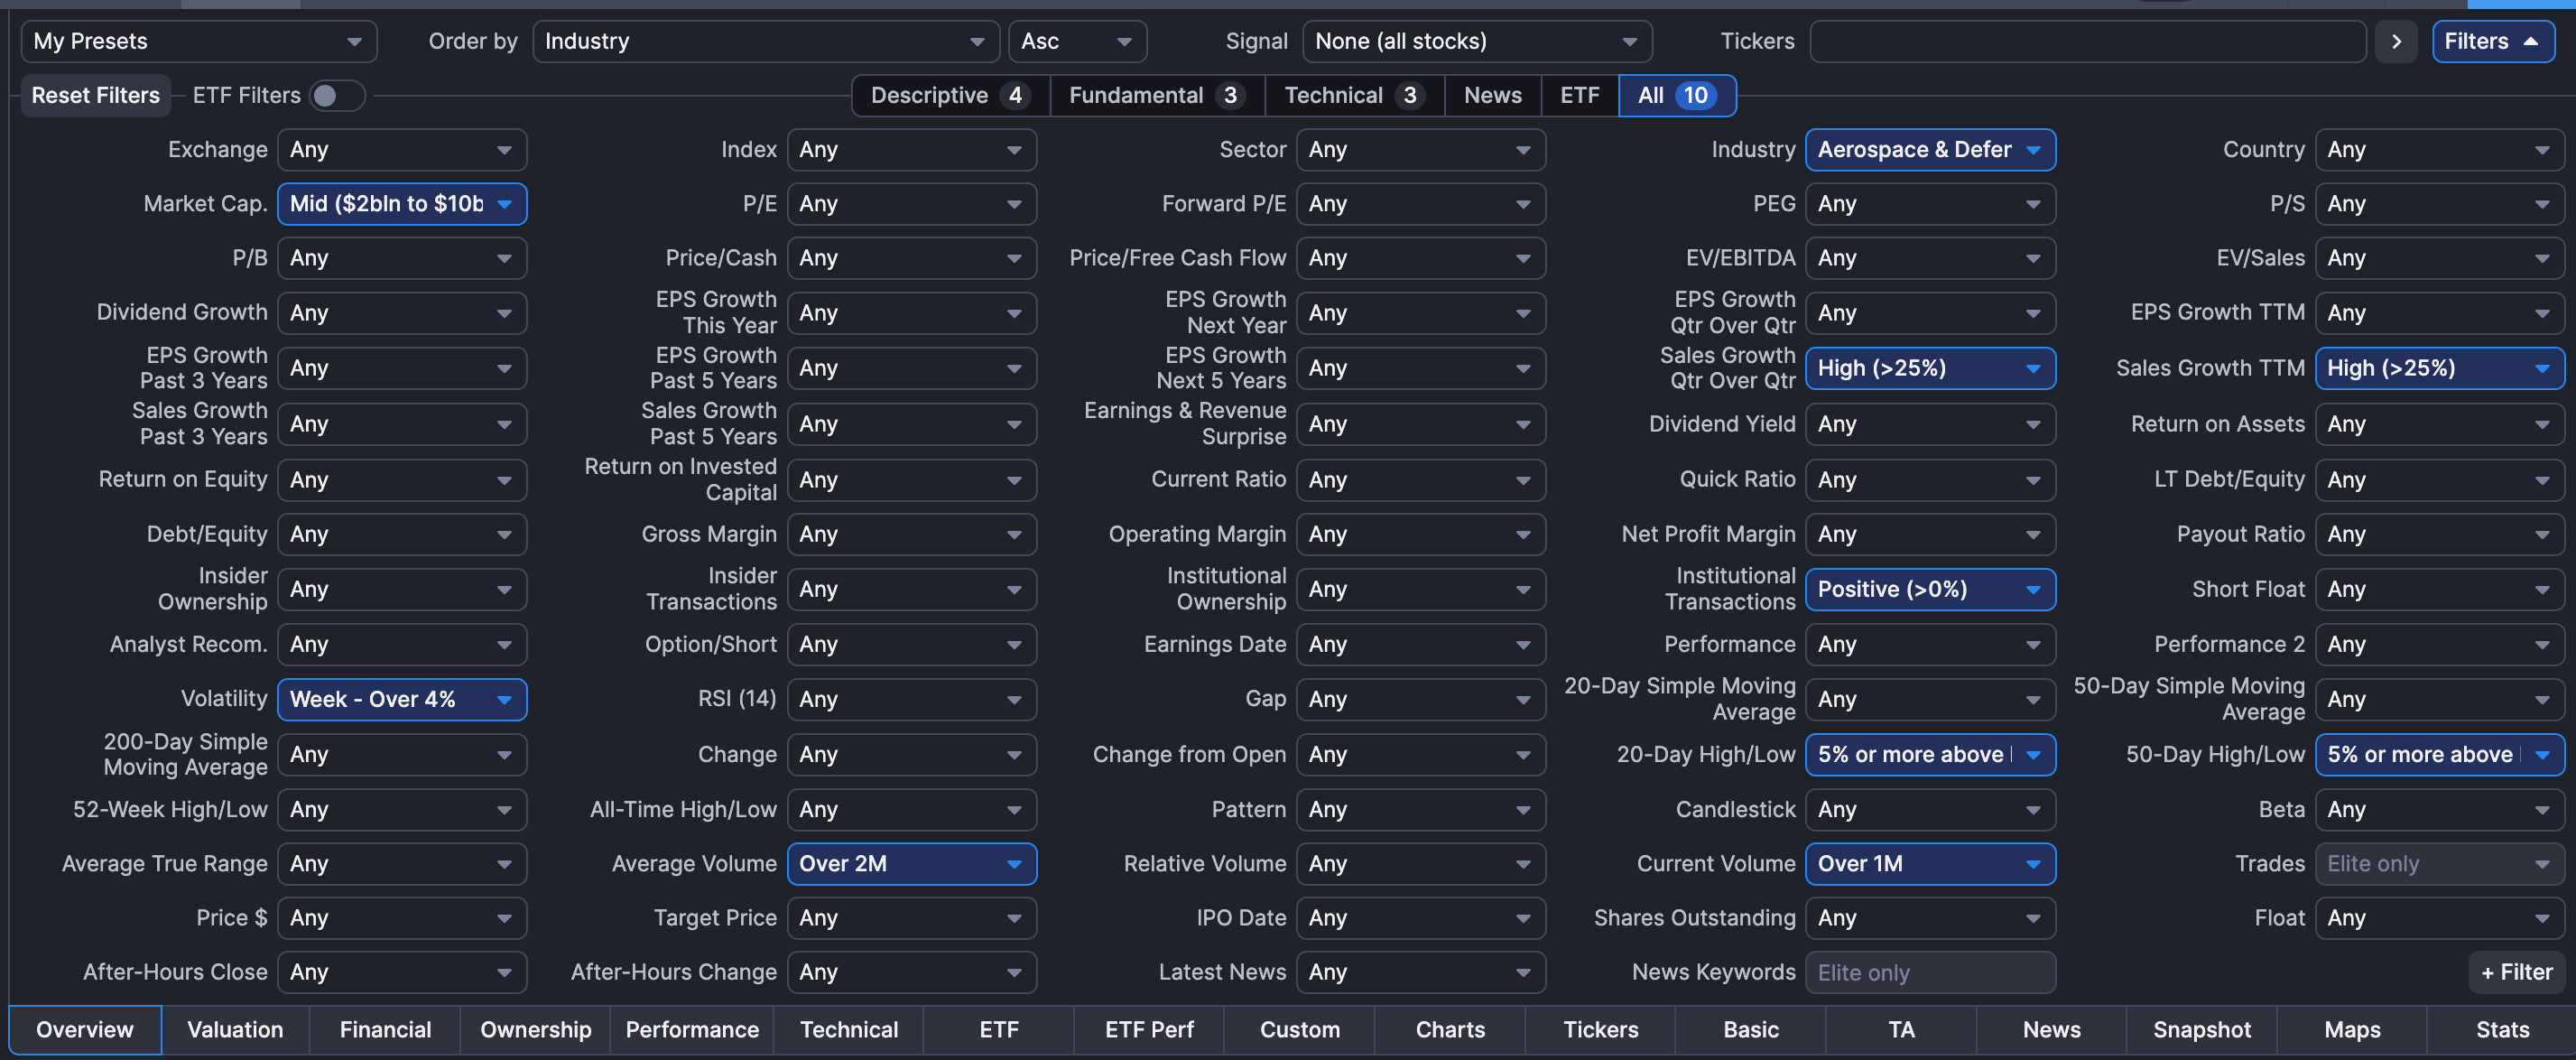Open the Volatility Week - Over 4% dropdown
2576x1060 pixels.
coord(401,699)
